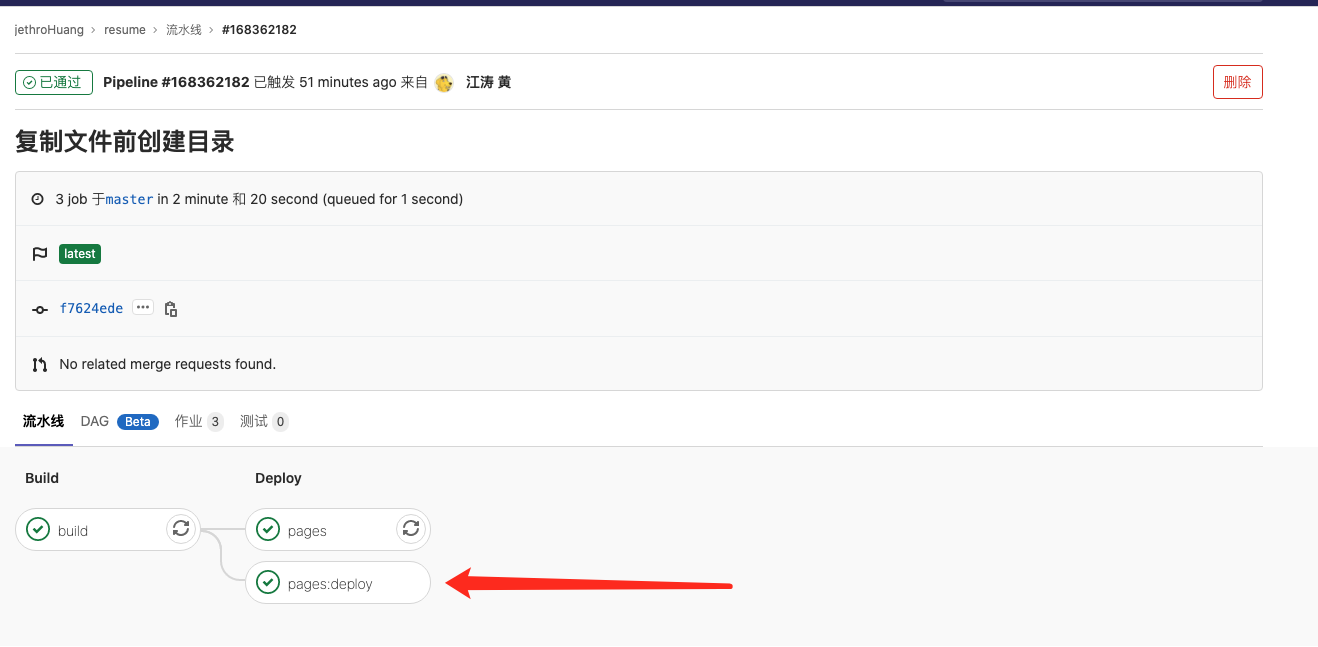Click the 'No related merge requests found.' text
The width and height of the screenshot is (1318, 647).
click(x=167, y=364)
